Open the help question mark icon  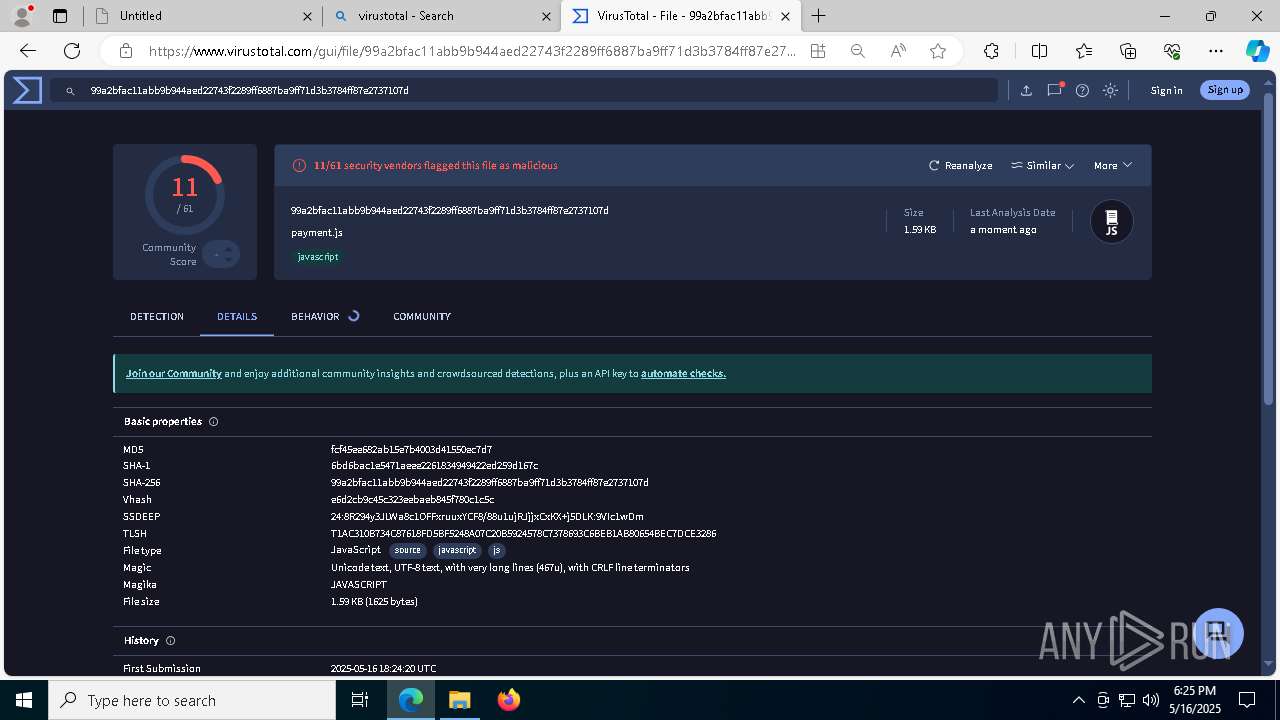click(1082, 90)
